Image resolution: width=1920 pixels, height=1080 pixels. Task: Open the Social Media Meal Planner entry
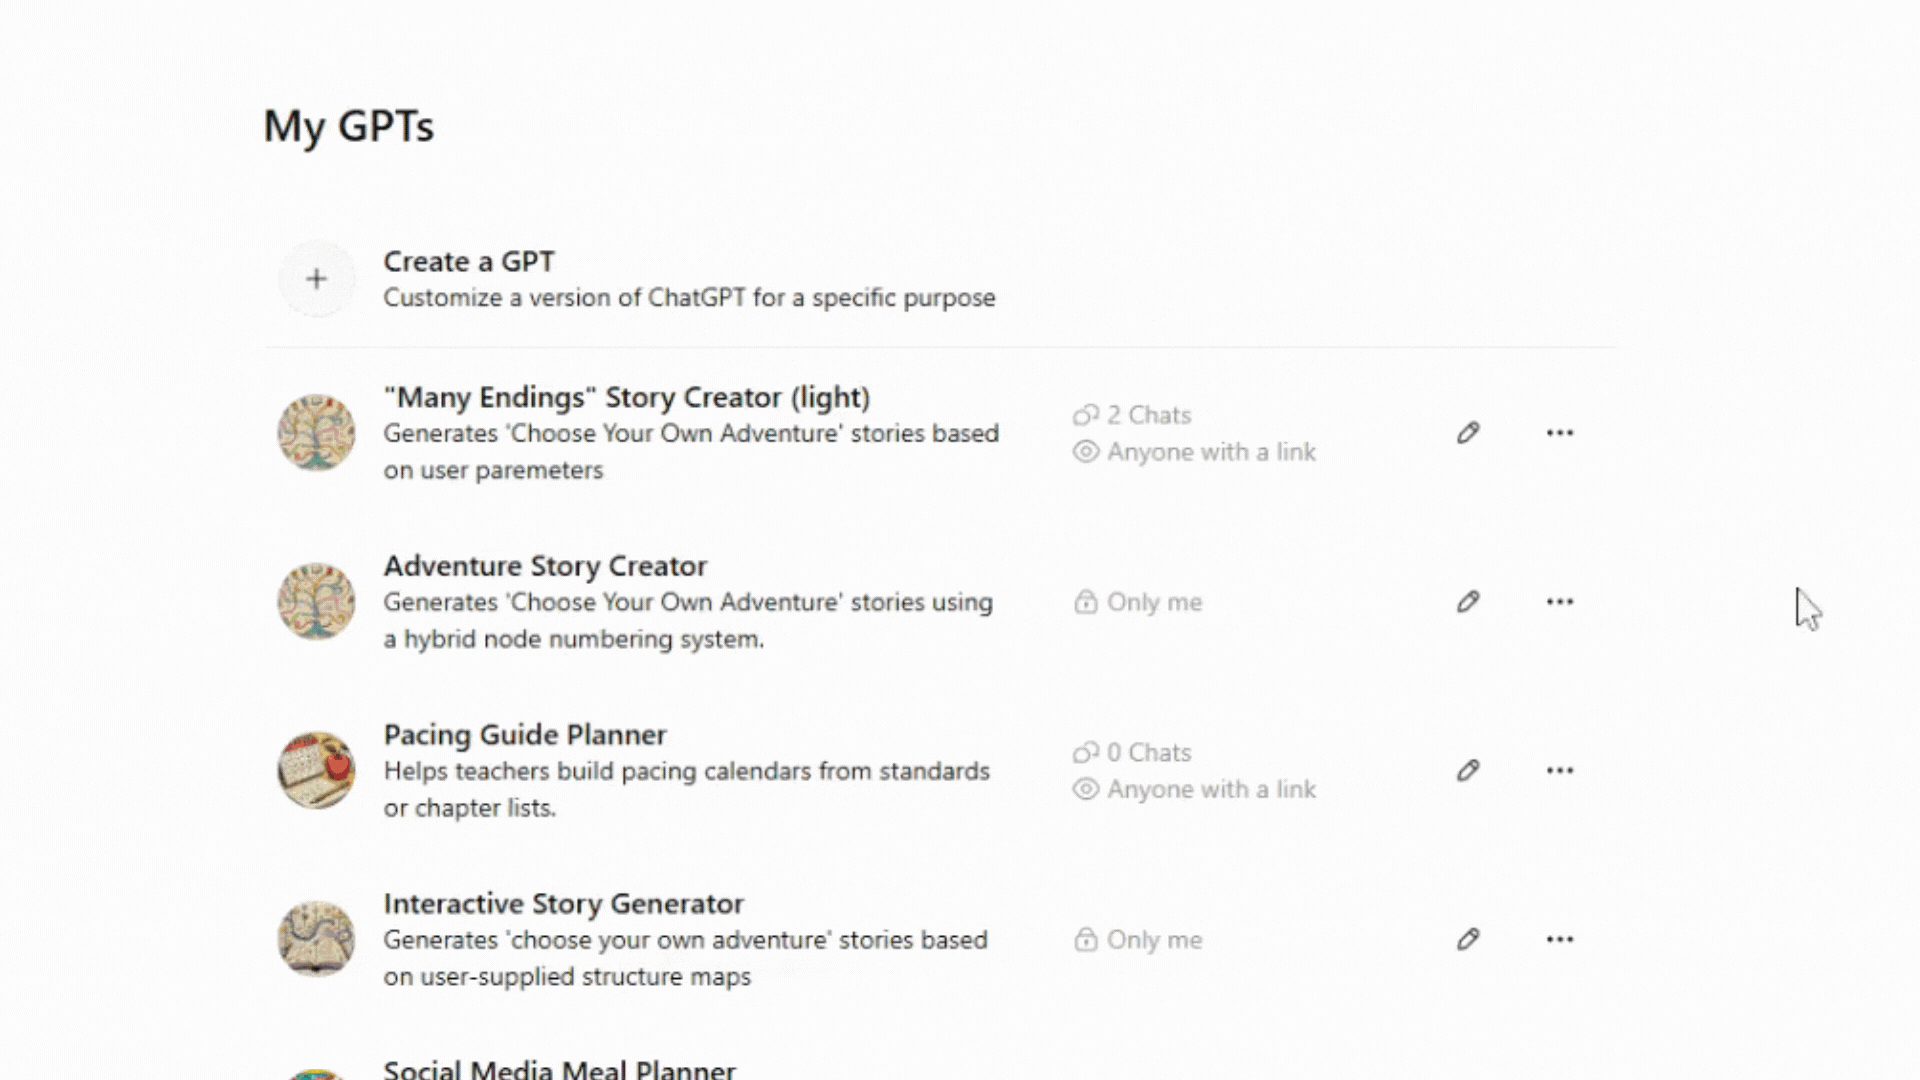[x=559, y=1069]
